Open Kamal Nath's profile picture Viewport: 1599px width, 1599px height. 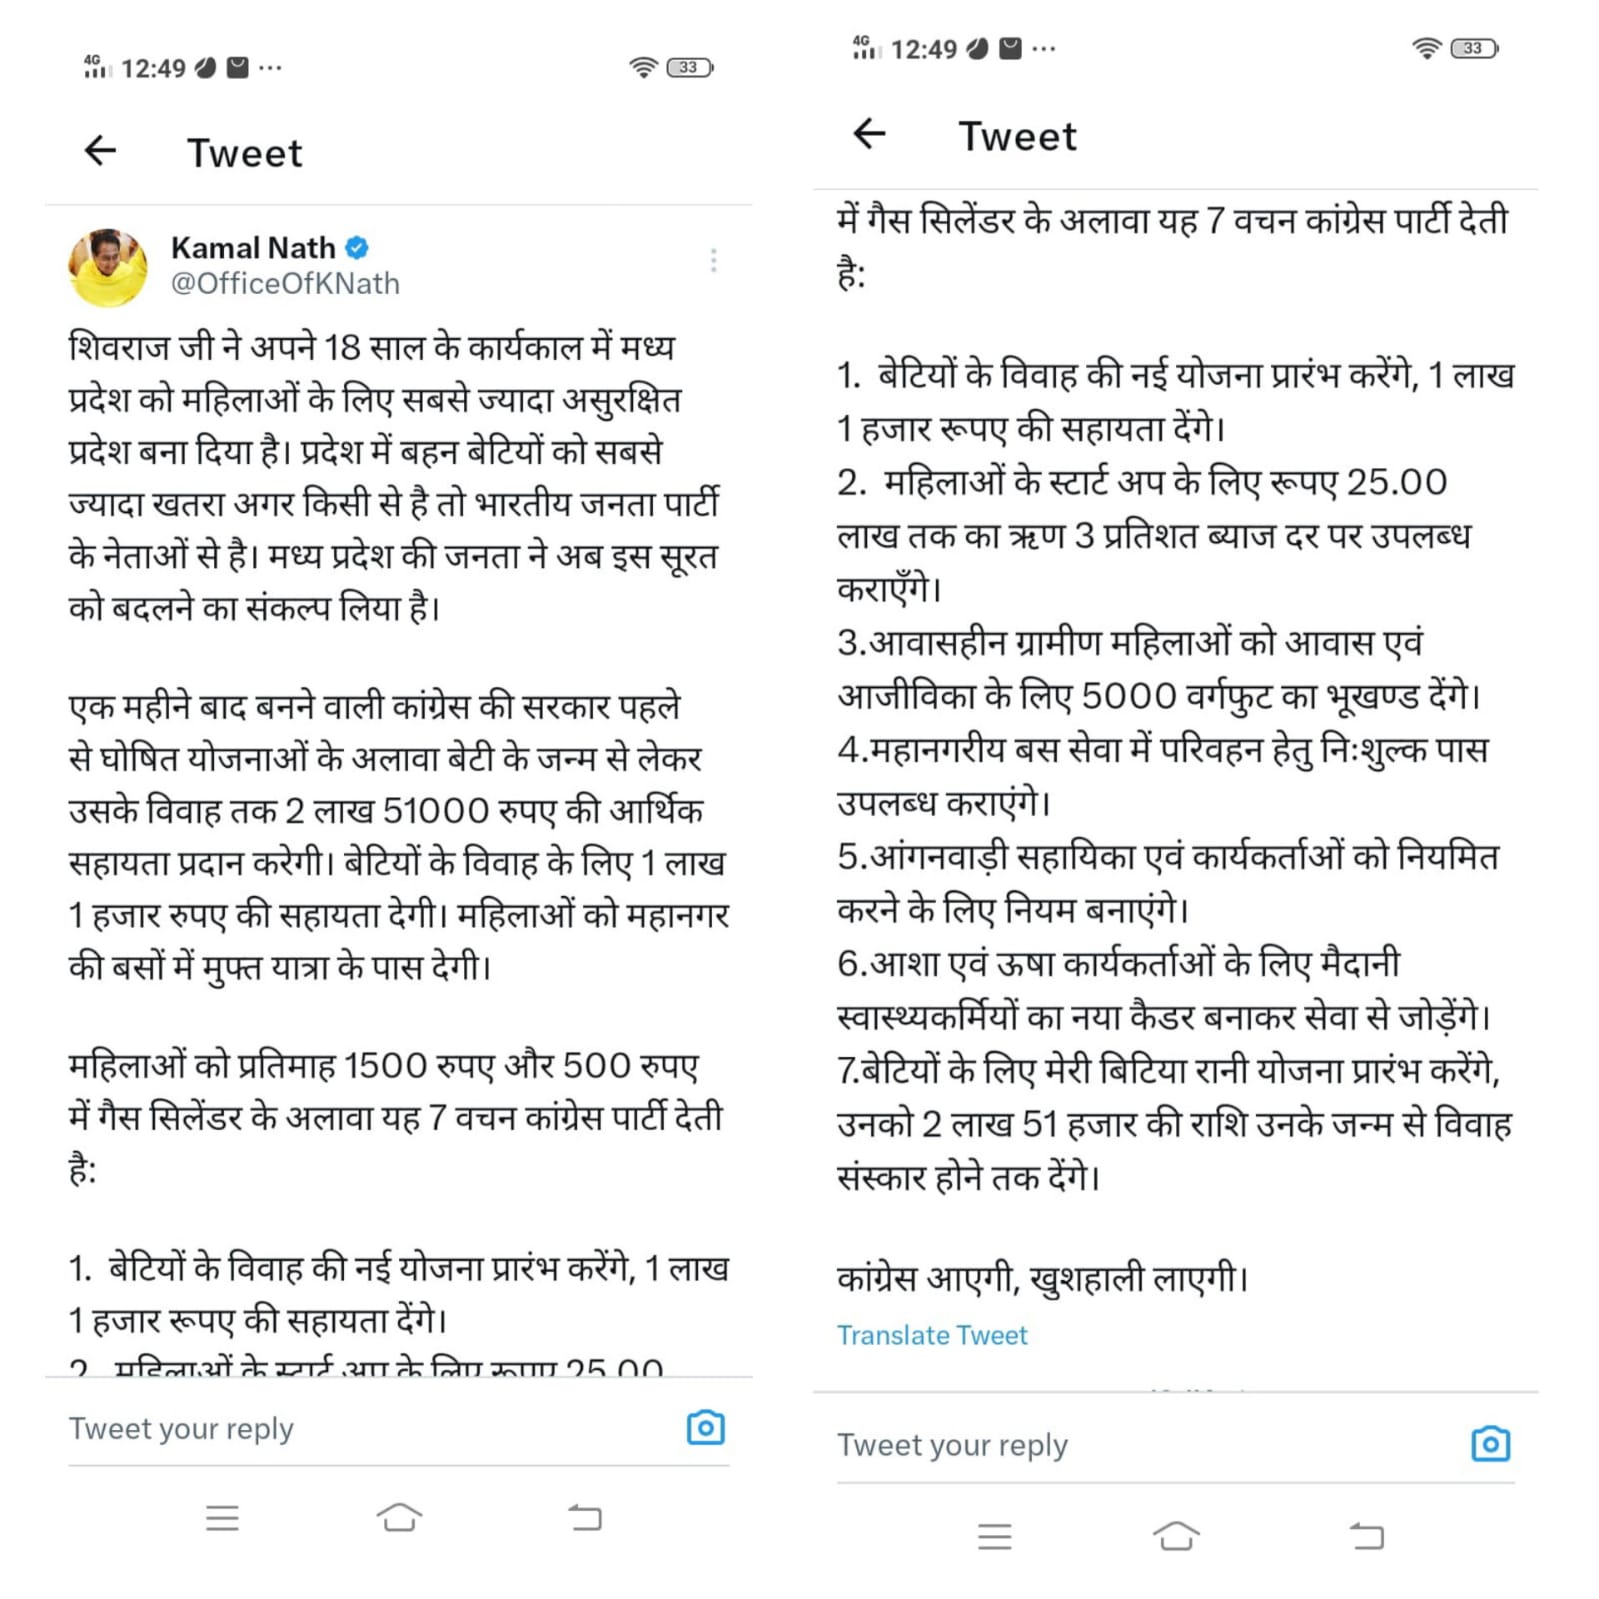click(107, 263)
